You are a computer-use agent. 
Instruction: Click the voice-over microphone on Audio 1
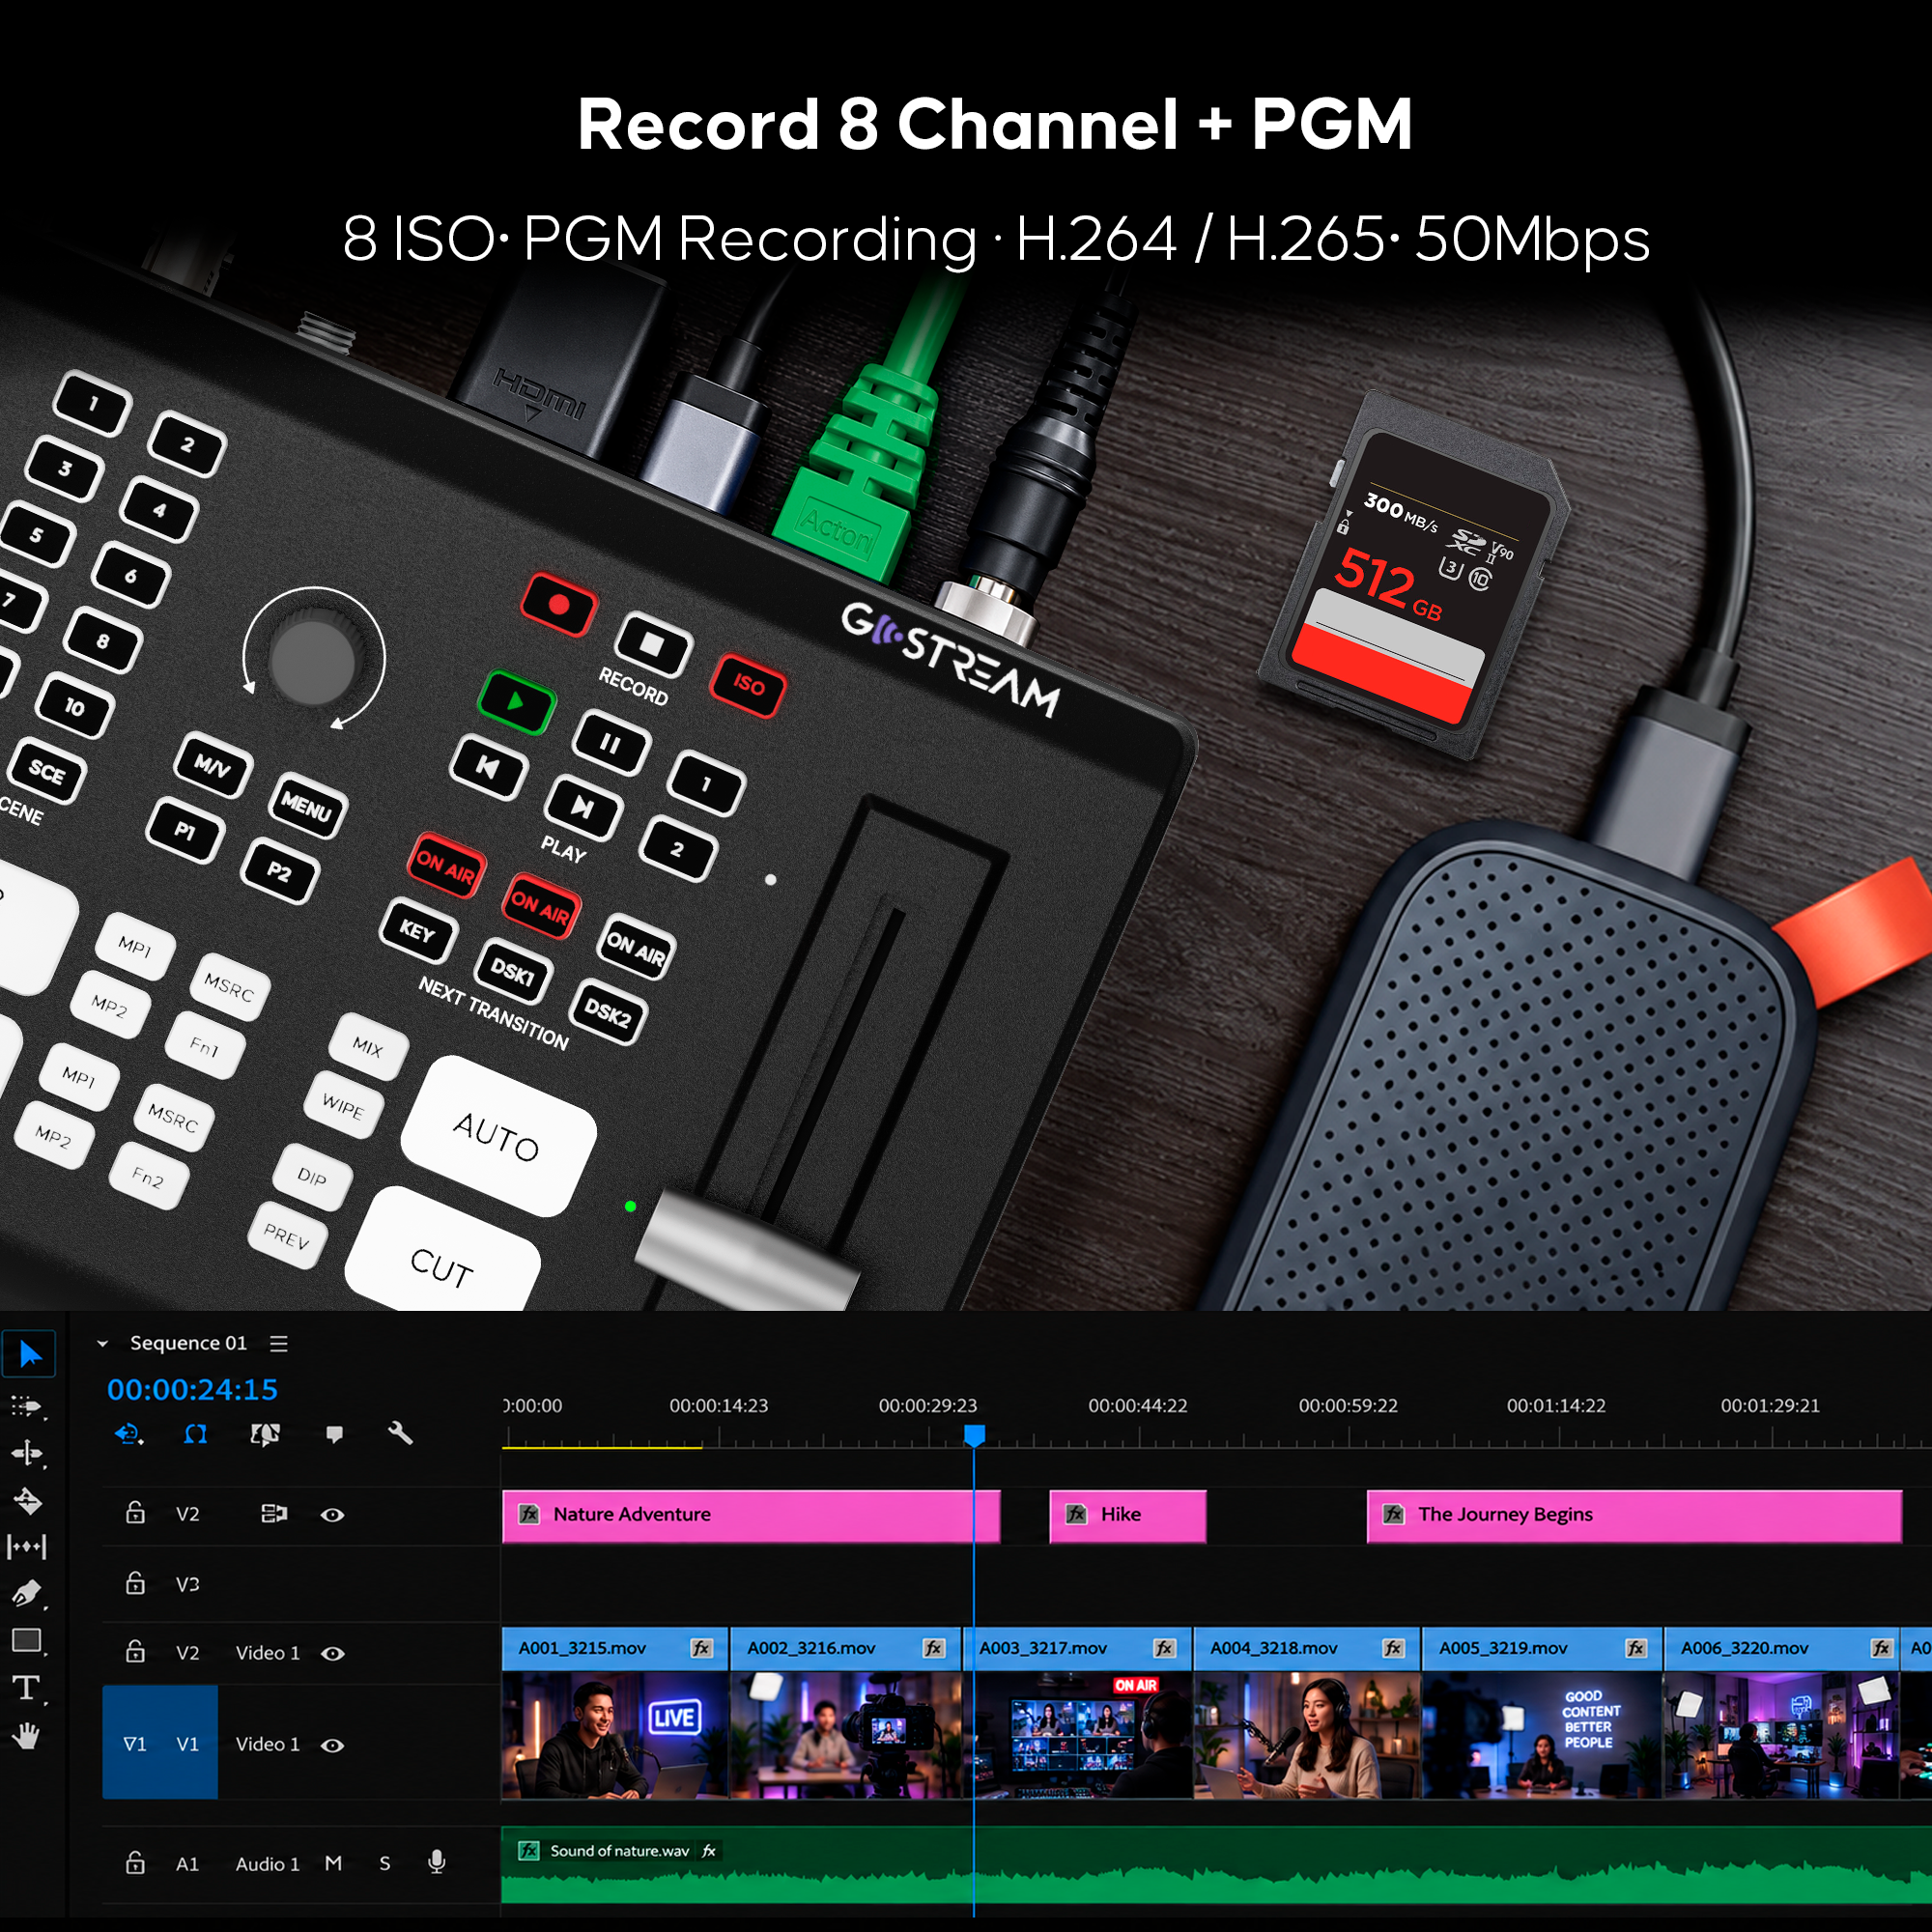(x=437, y=1862)
